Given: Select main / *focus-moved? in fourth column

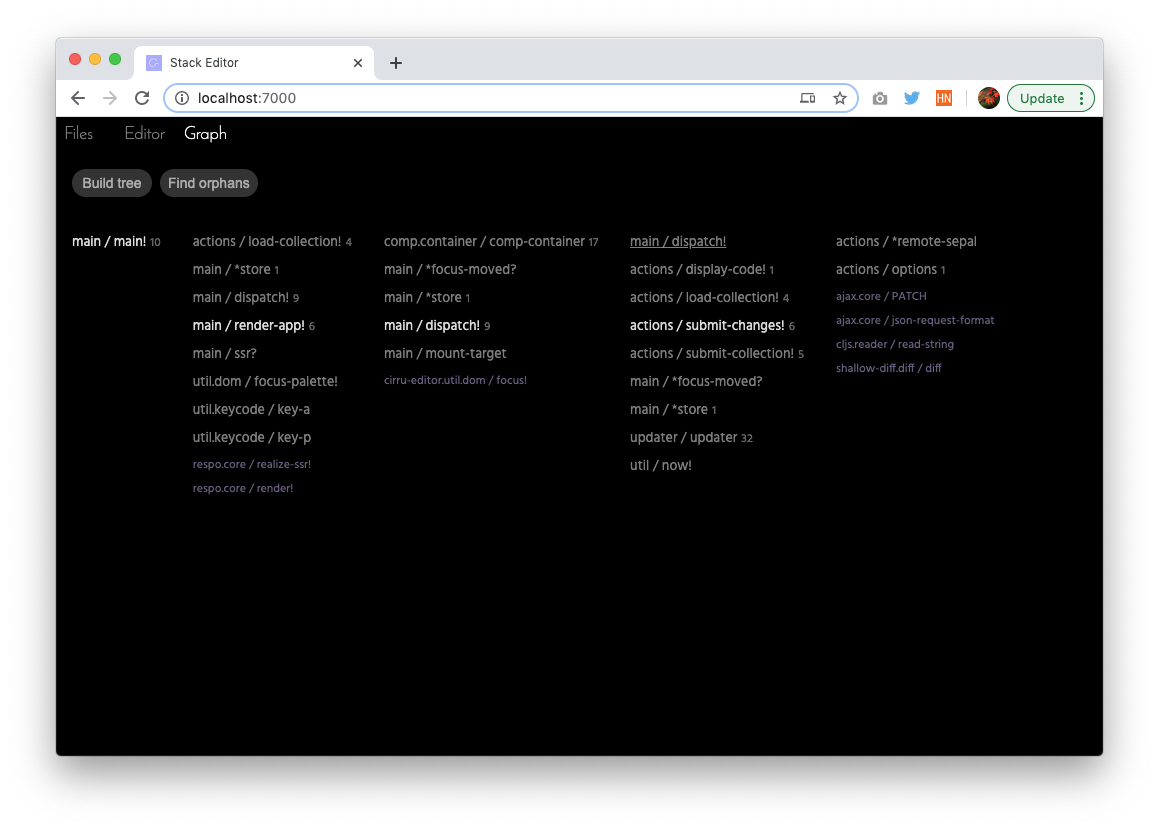Looking at the screenshot, I should (x=696, y=381).
